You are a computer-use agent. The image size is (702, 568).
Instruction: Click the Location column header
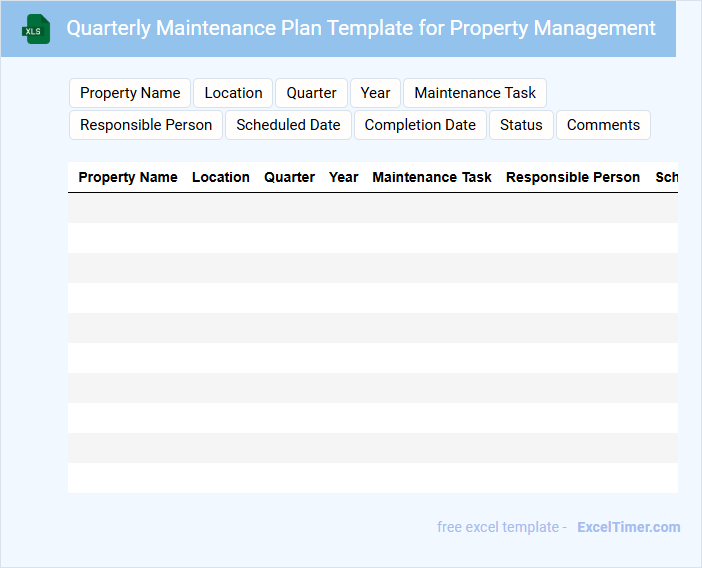[x=221, y=177]
